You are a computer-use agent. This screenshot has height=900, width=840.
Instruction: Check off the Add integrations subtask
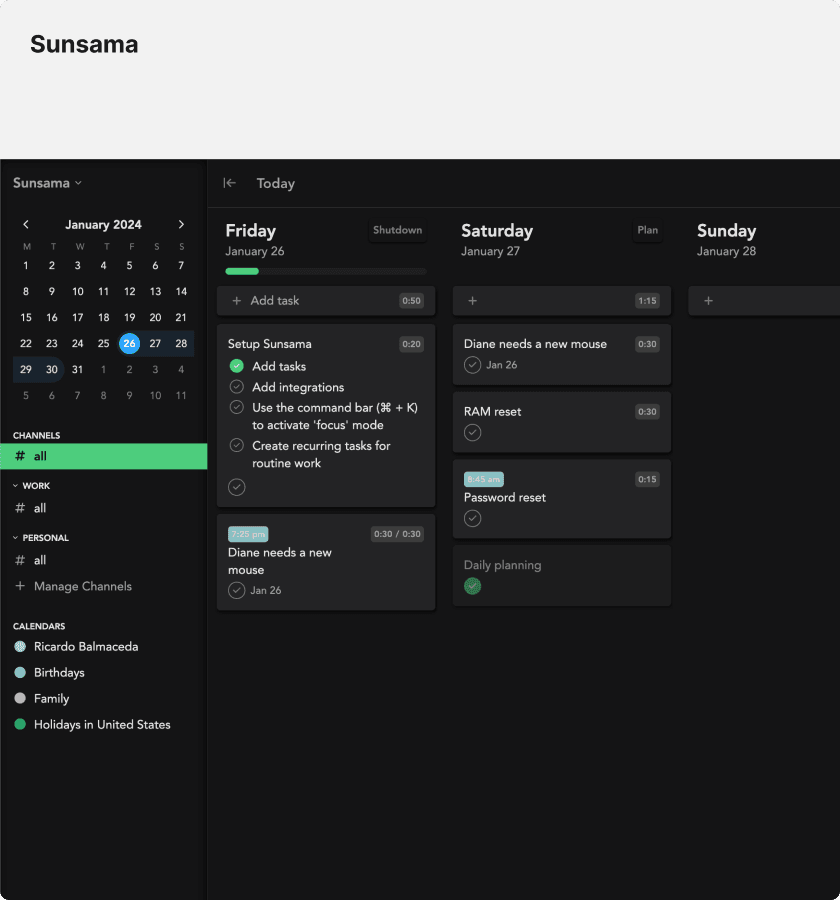(237, 387)
